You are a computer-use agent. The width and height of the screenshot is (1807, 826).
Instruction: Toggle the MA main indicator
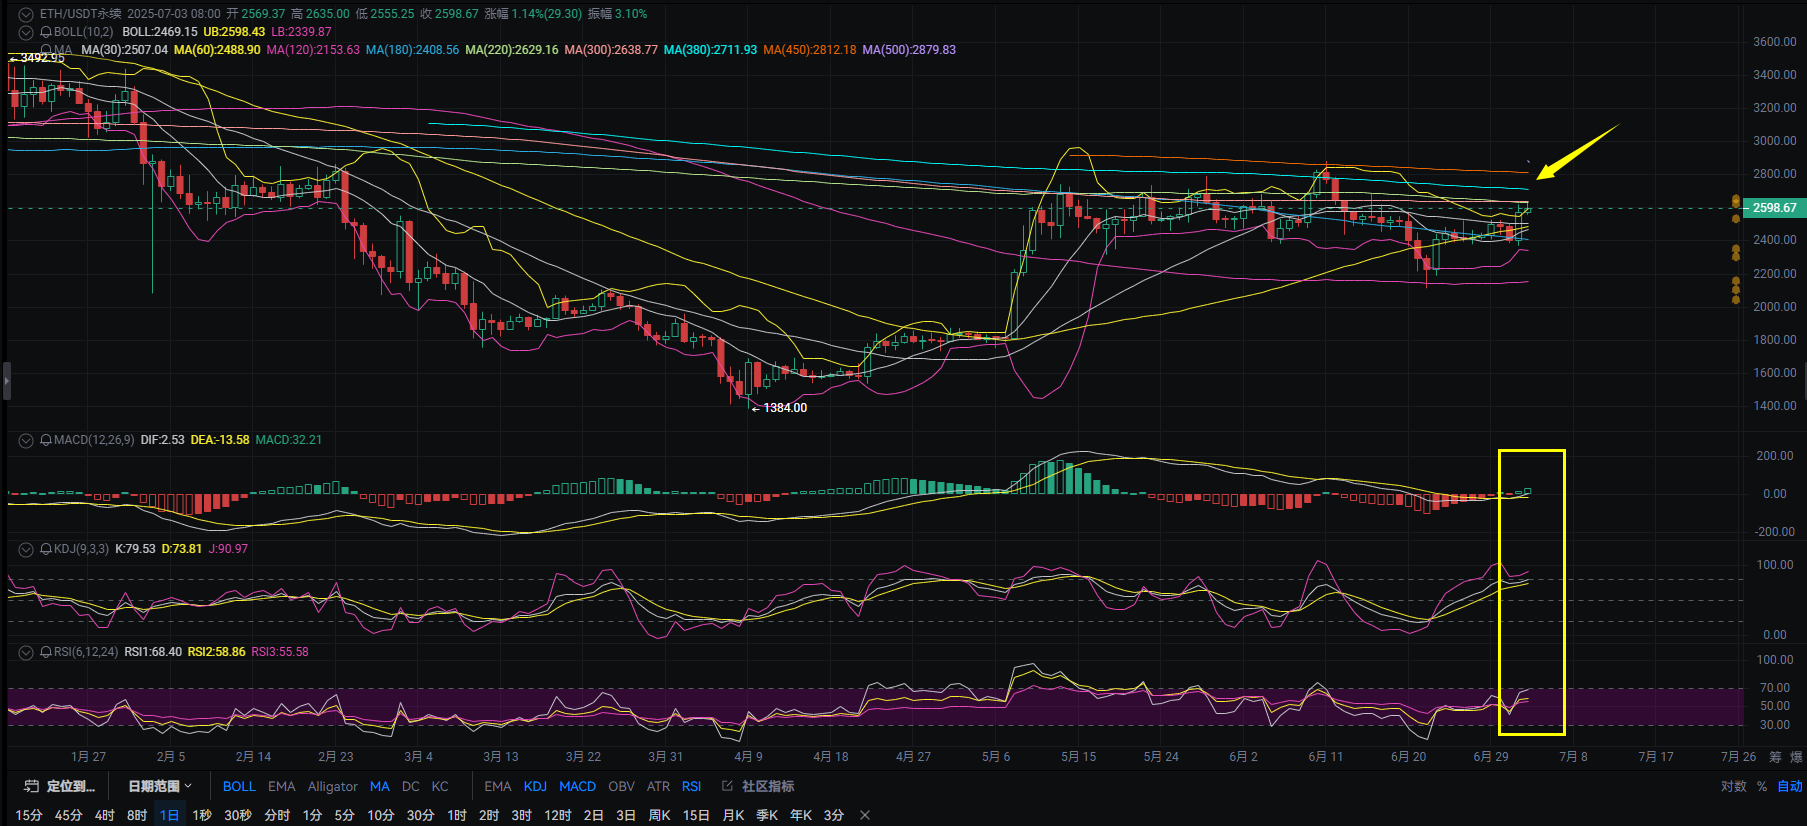[x=380, y=786]
